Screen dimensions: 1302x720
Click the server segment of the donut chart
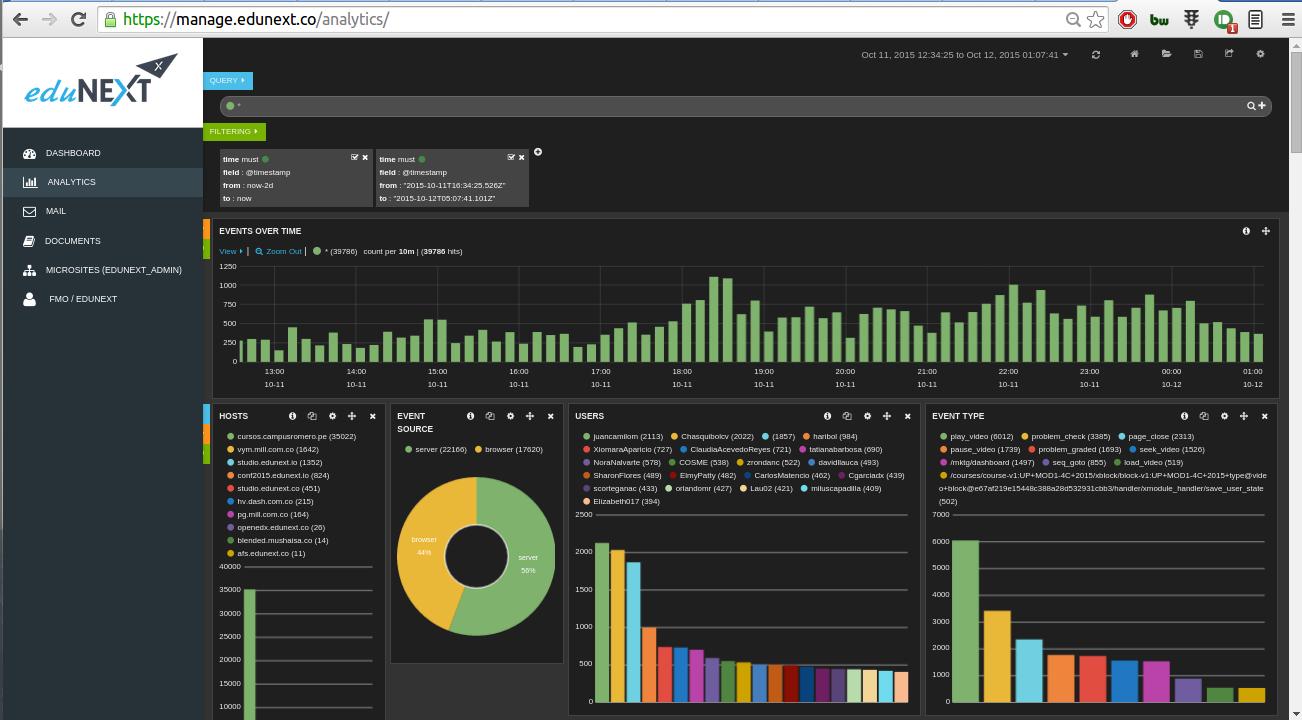coord(528,565)
